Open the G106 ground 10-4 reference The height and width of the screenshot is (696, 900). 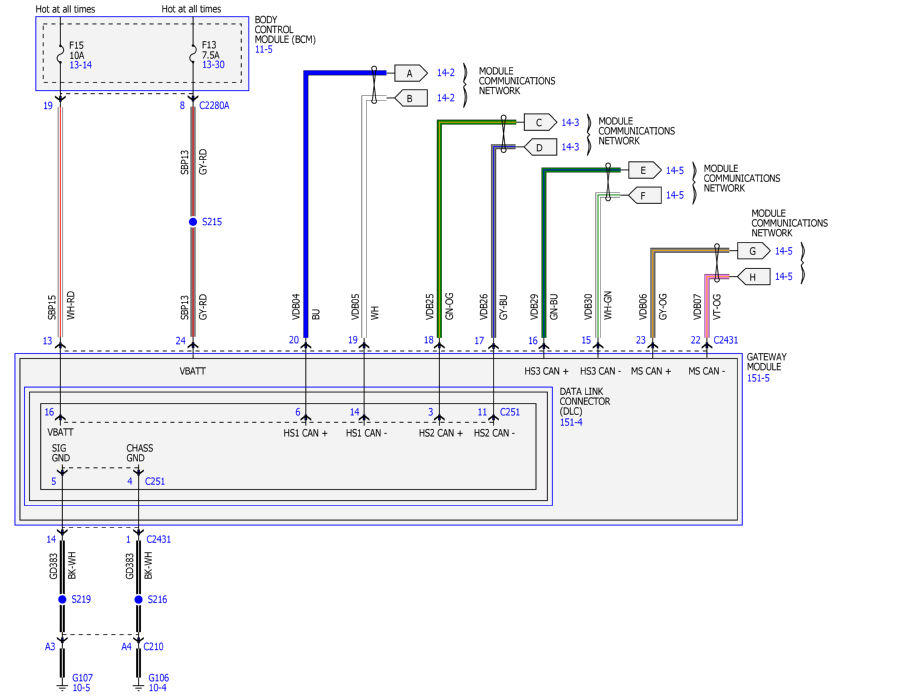(x=158, y=688)
